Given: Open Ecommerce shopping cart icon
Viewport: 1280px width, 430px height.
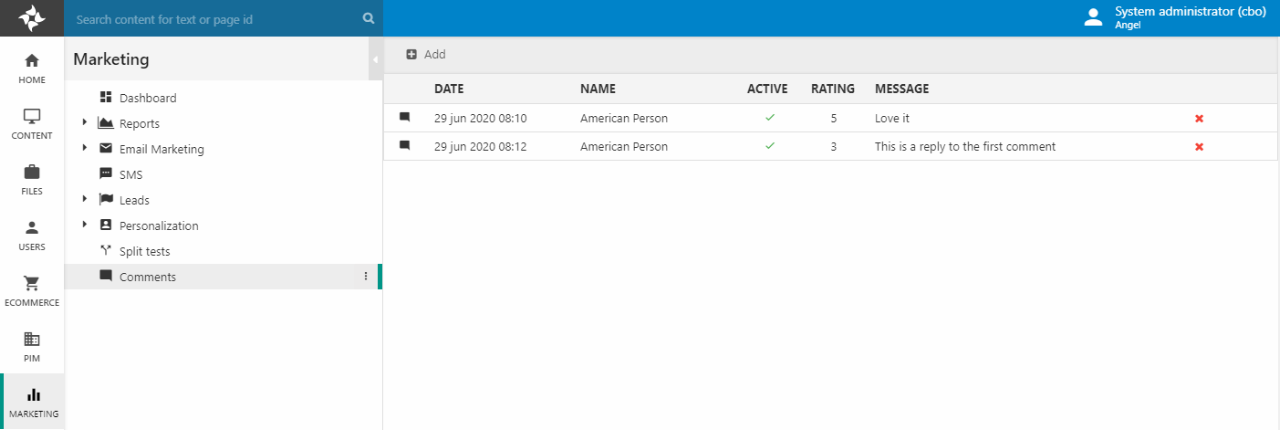Looking at the screenshot, I should [x=32, y=290].
